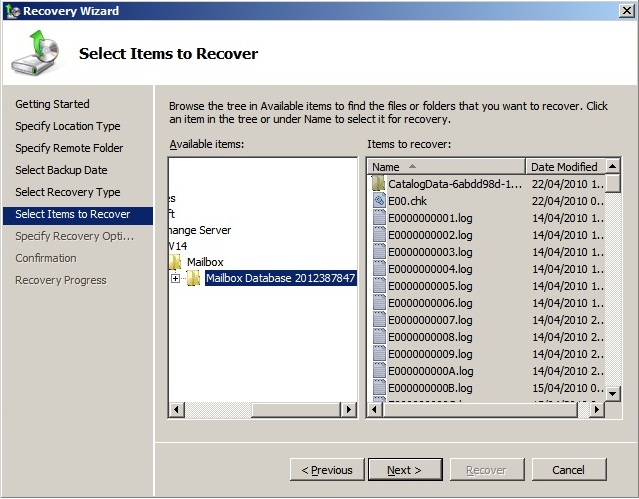Viewport: 639px width, 499px height.
Task: Click Items to recover left scroll arrow
Action: tap(375, 409)
